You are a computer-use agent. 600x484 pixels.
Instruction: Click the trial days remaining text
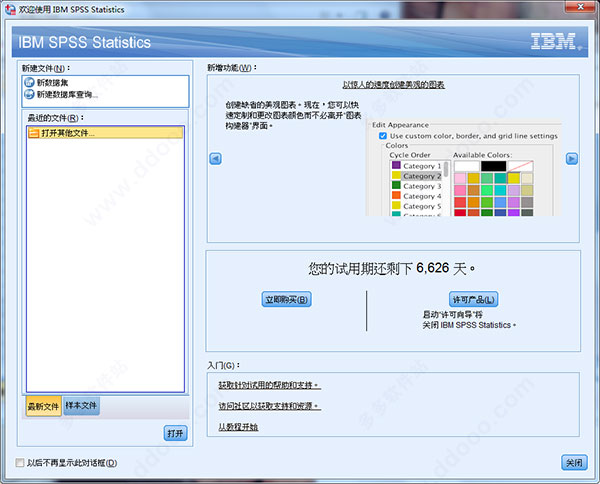(392, 269)
